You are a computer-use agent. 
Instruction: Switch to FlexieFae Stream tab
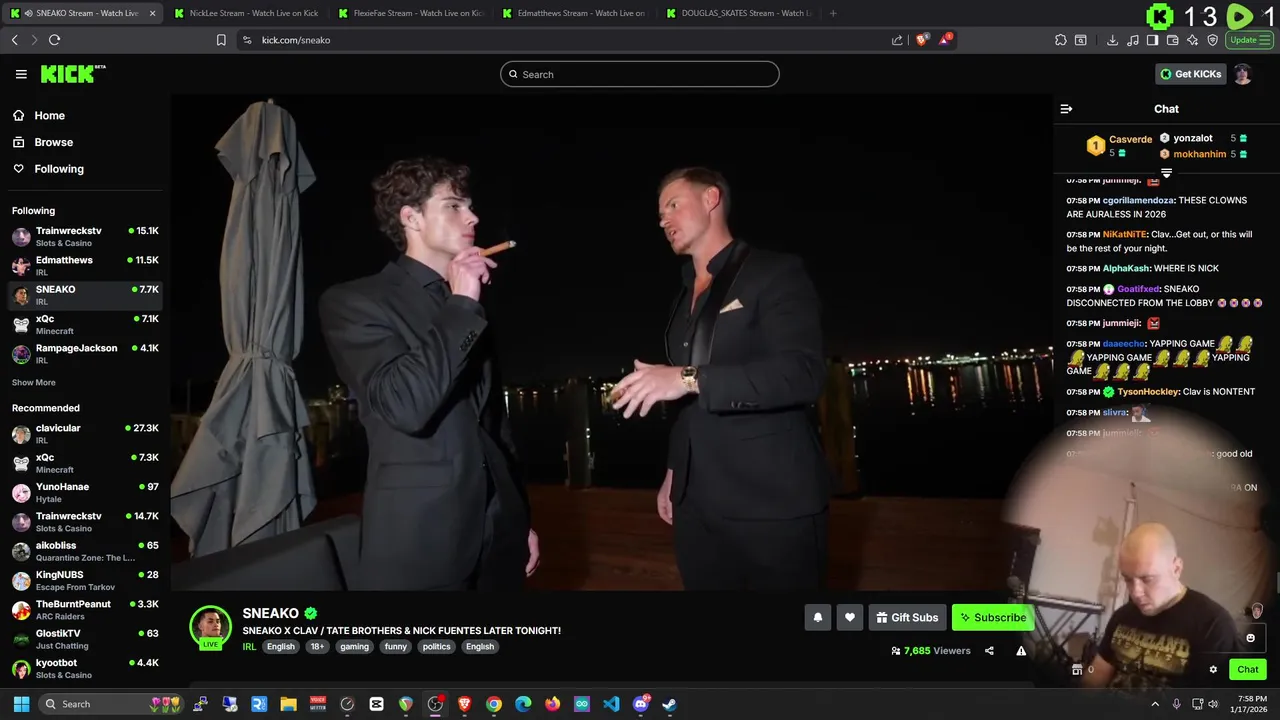410,13
